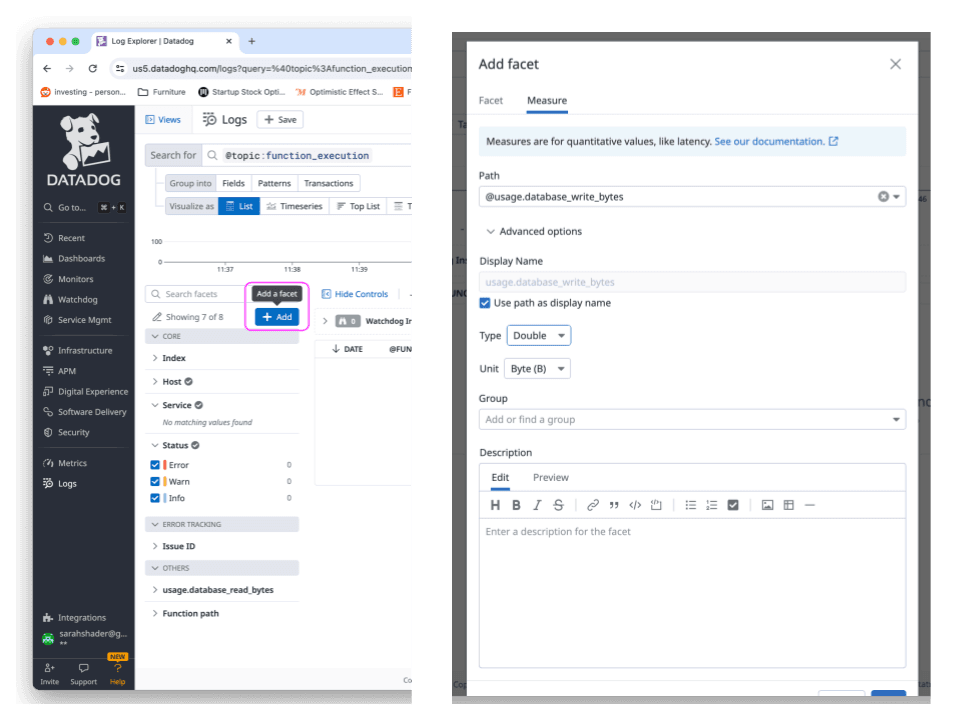Viewport: 960px width, 720px height.
Task: Change the Unit dropdown from Byte (B)
Action: [x=537, y=368]
